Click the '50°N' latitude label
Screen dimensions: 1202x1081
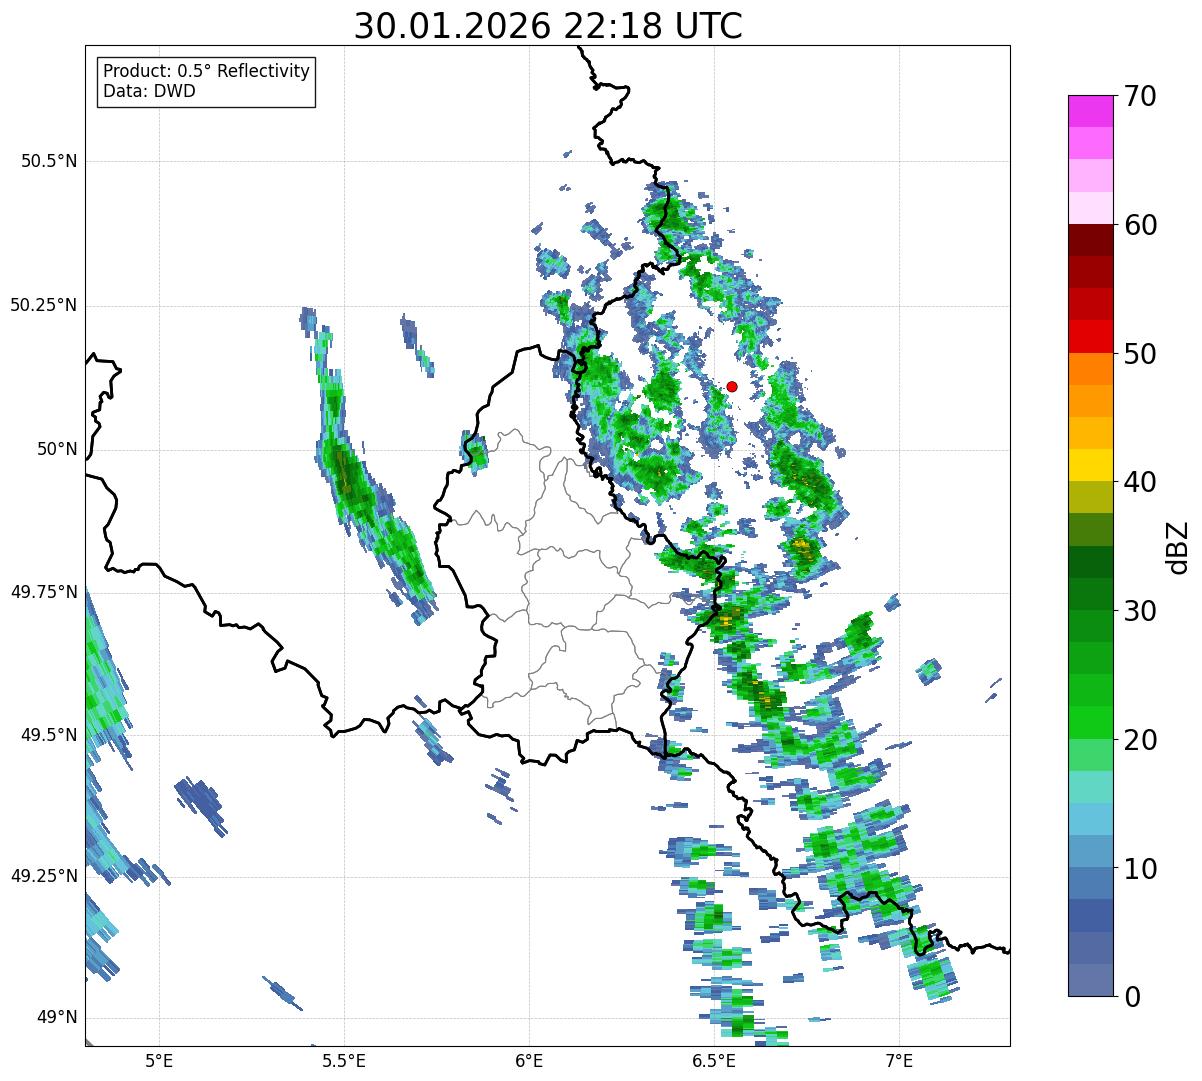(x=57, y=449)
